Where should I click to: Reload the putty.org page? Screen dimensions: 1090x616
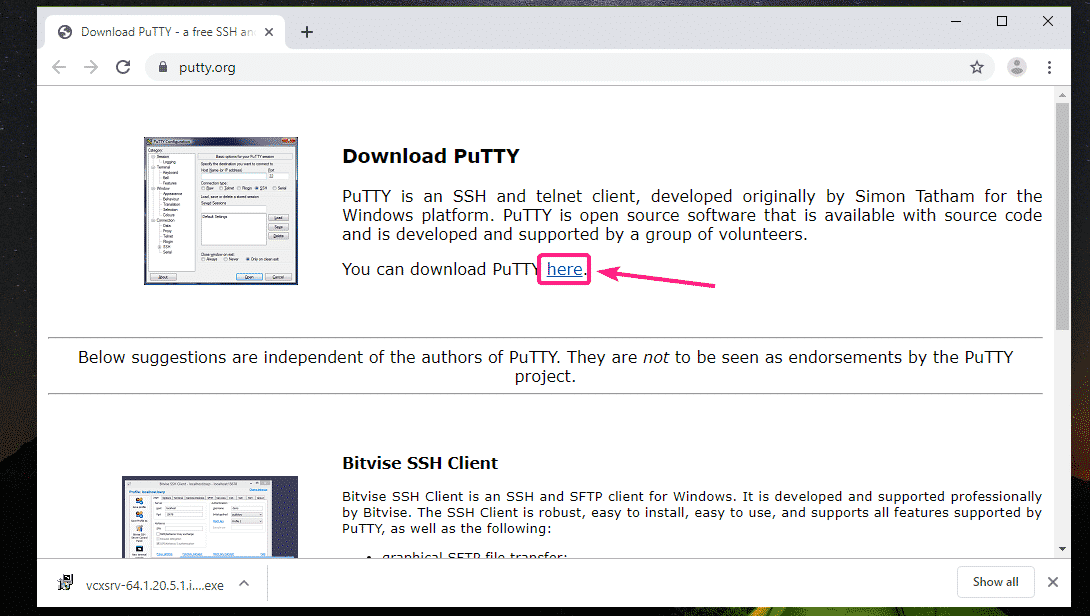coord(123,67)
